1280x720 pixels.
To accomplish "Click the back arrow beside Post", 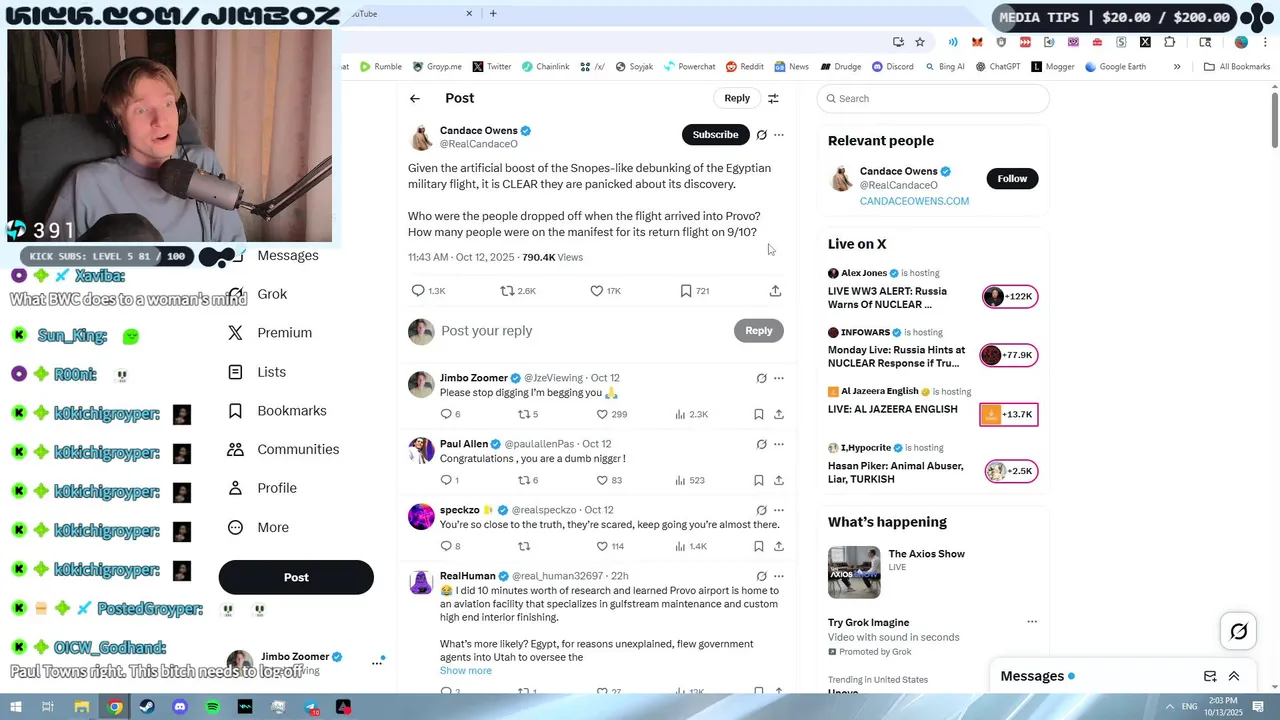I will click(x=415, y=98).
